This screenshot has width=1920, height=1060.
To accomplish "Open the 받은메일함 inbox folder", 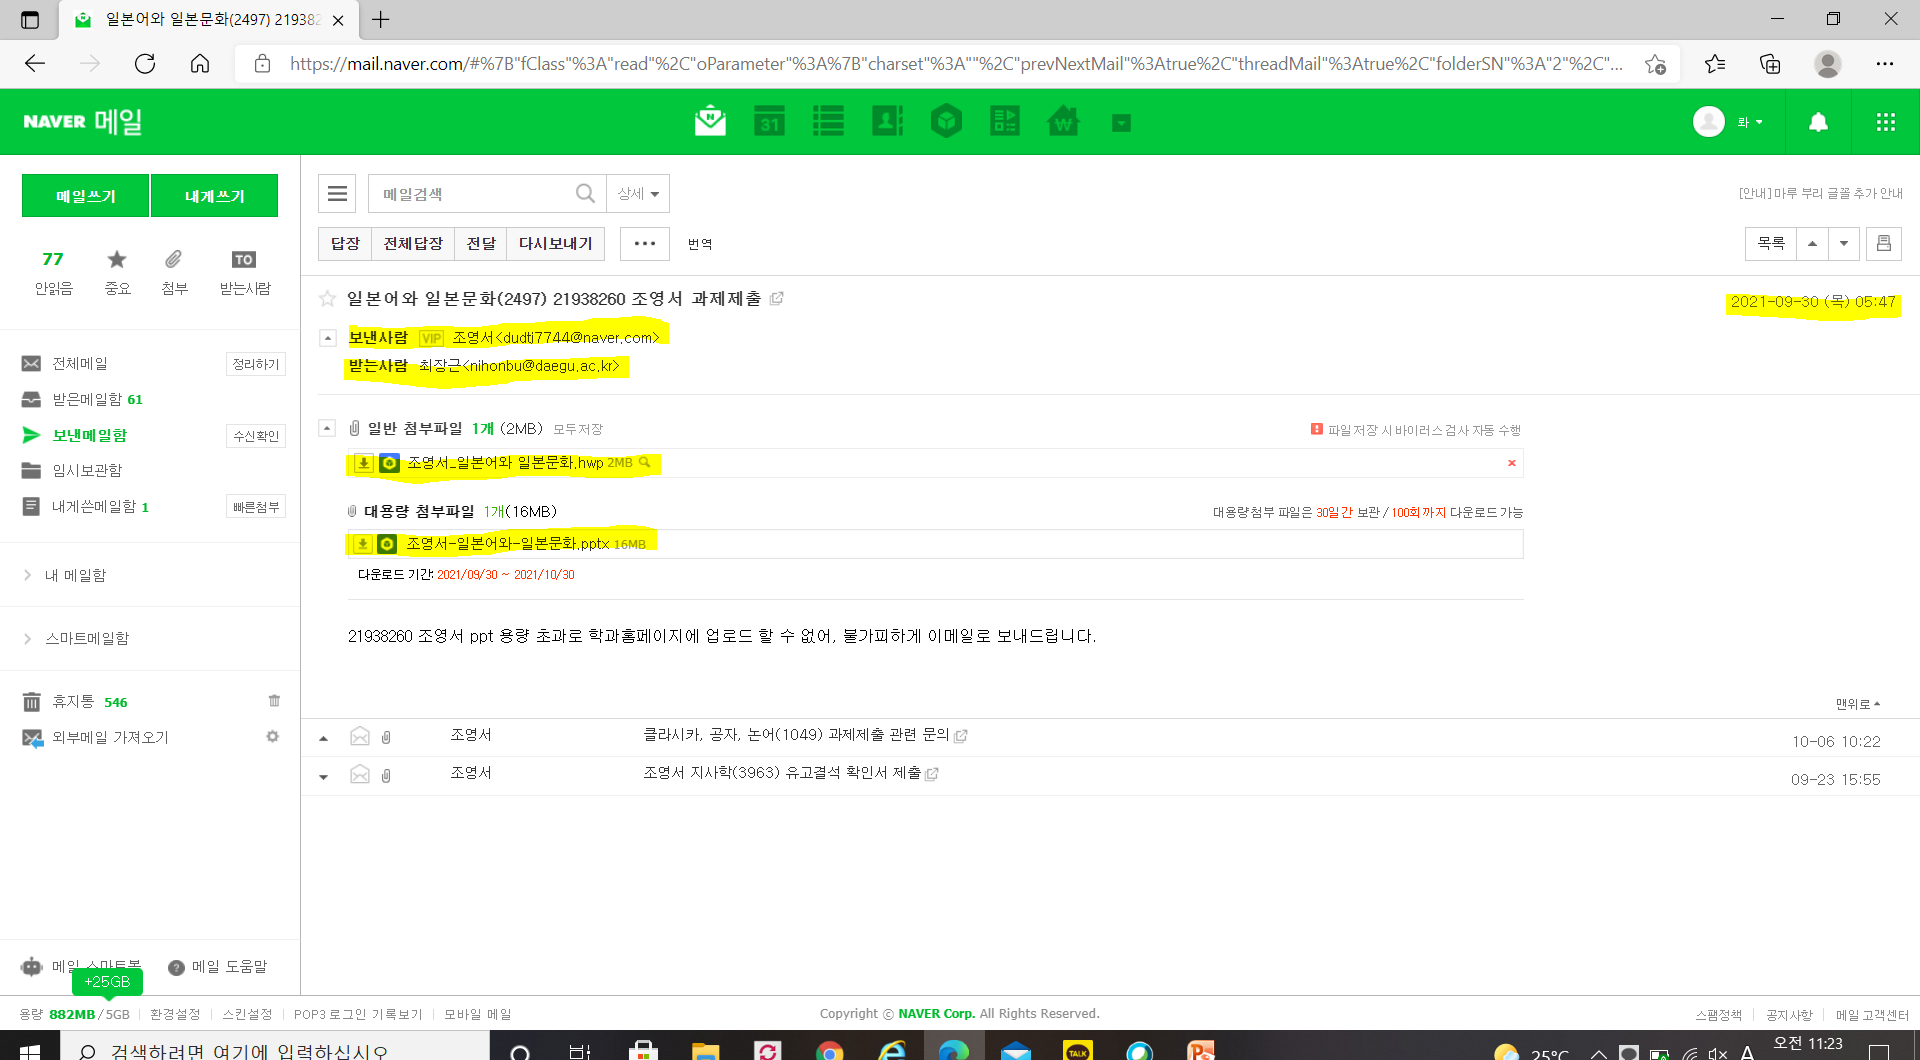I will coord(87,399).
